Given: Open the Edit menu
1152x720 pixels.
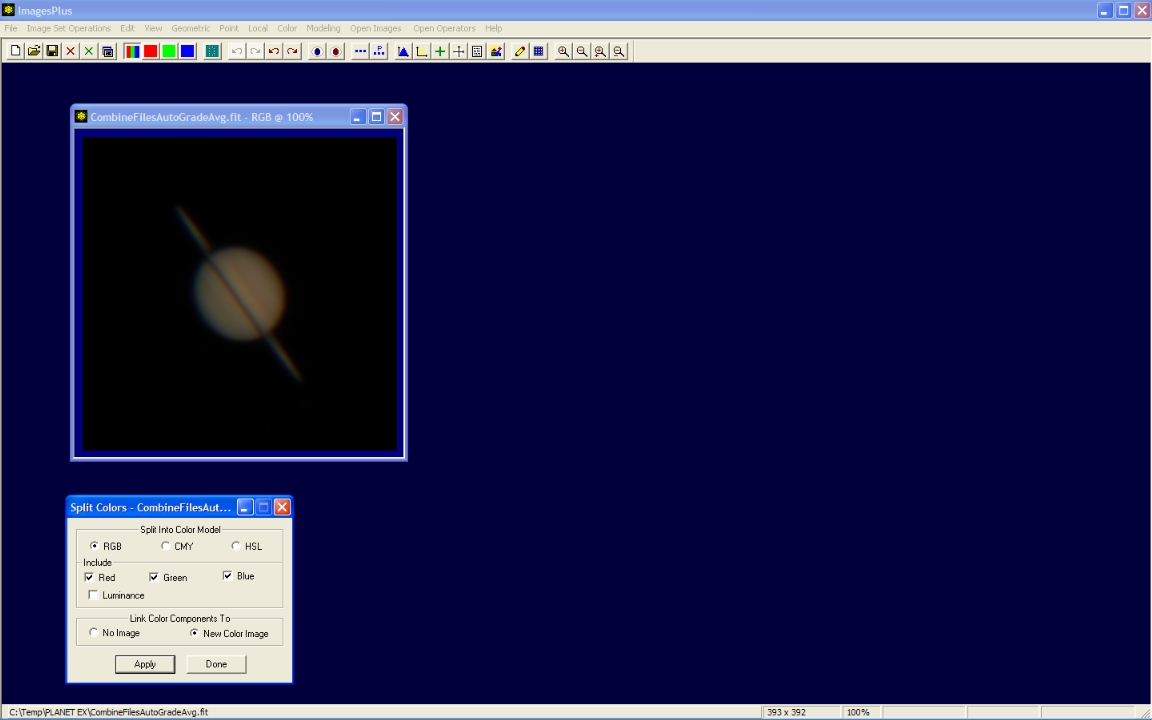Looking at the screenshot, I should (x=127, y=28).
